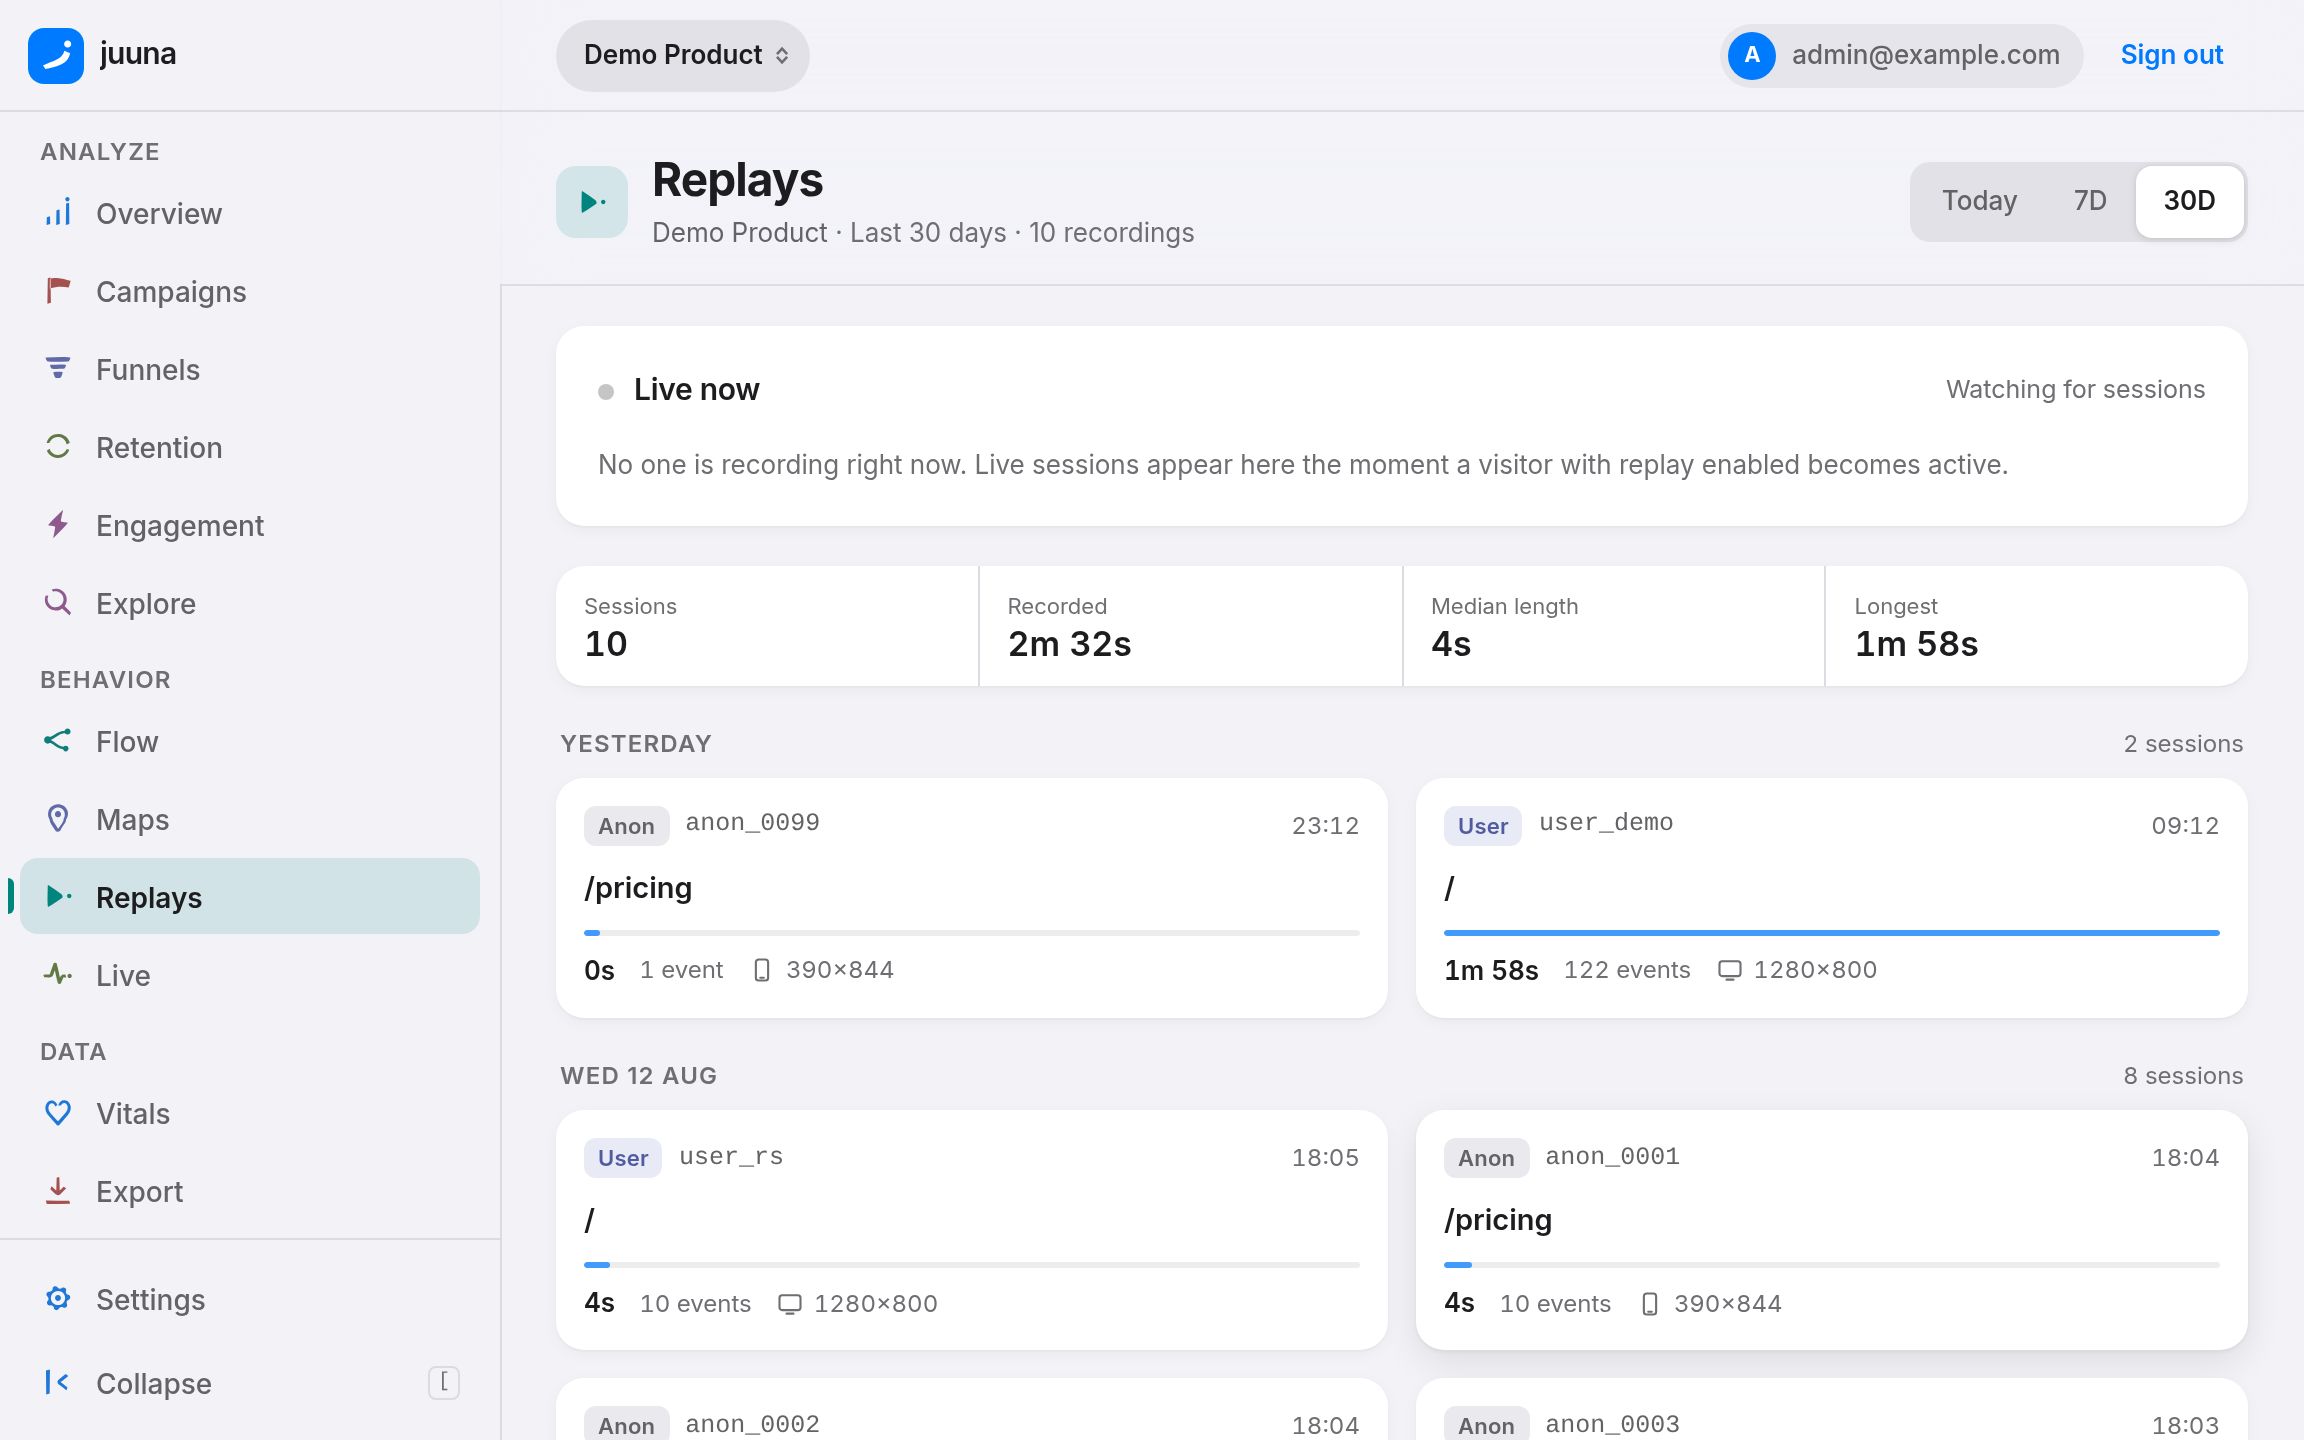This screenshot has width=2304, height=1440.
Task: Go to Campaigns page
Action: [250, 291]
